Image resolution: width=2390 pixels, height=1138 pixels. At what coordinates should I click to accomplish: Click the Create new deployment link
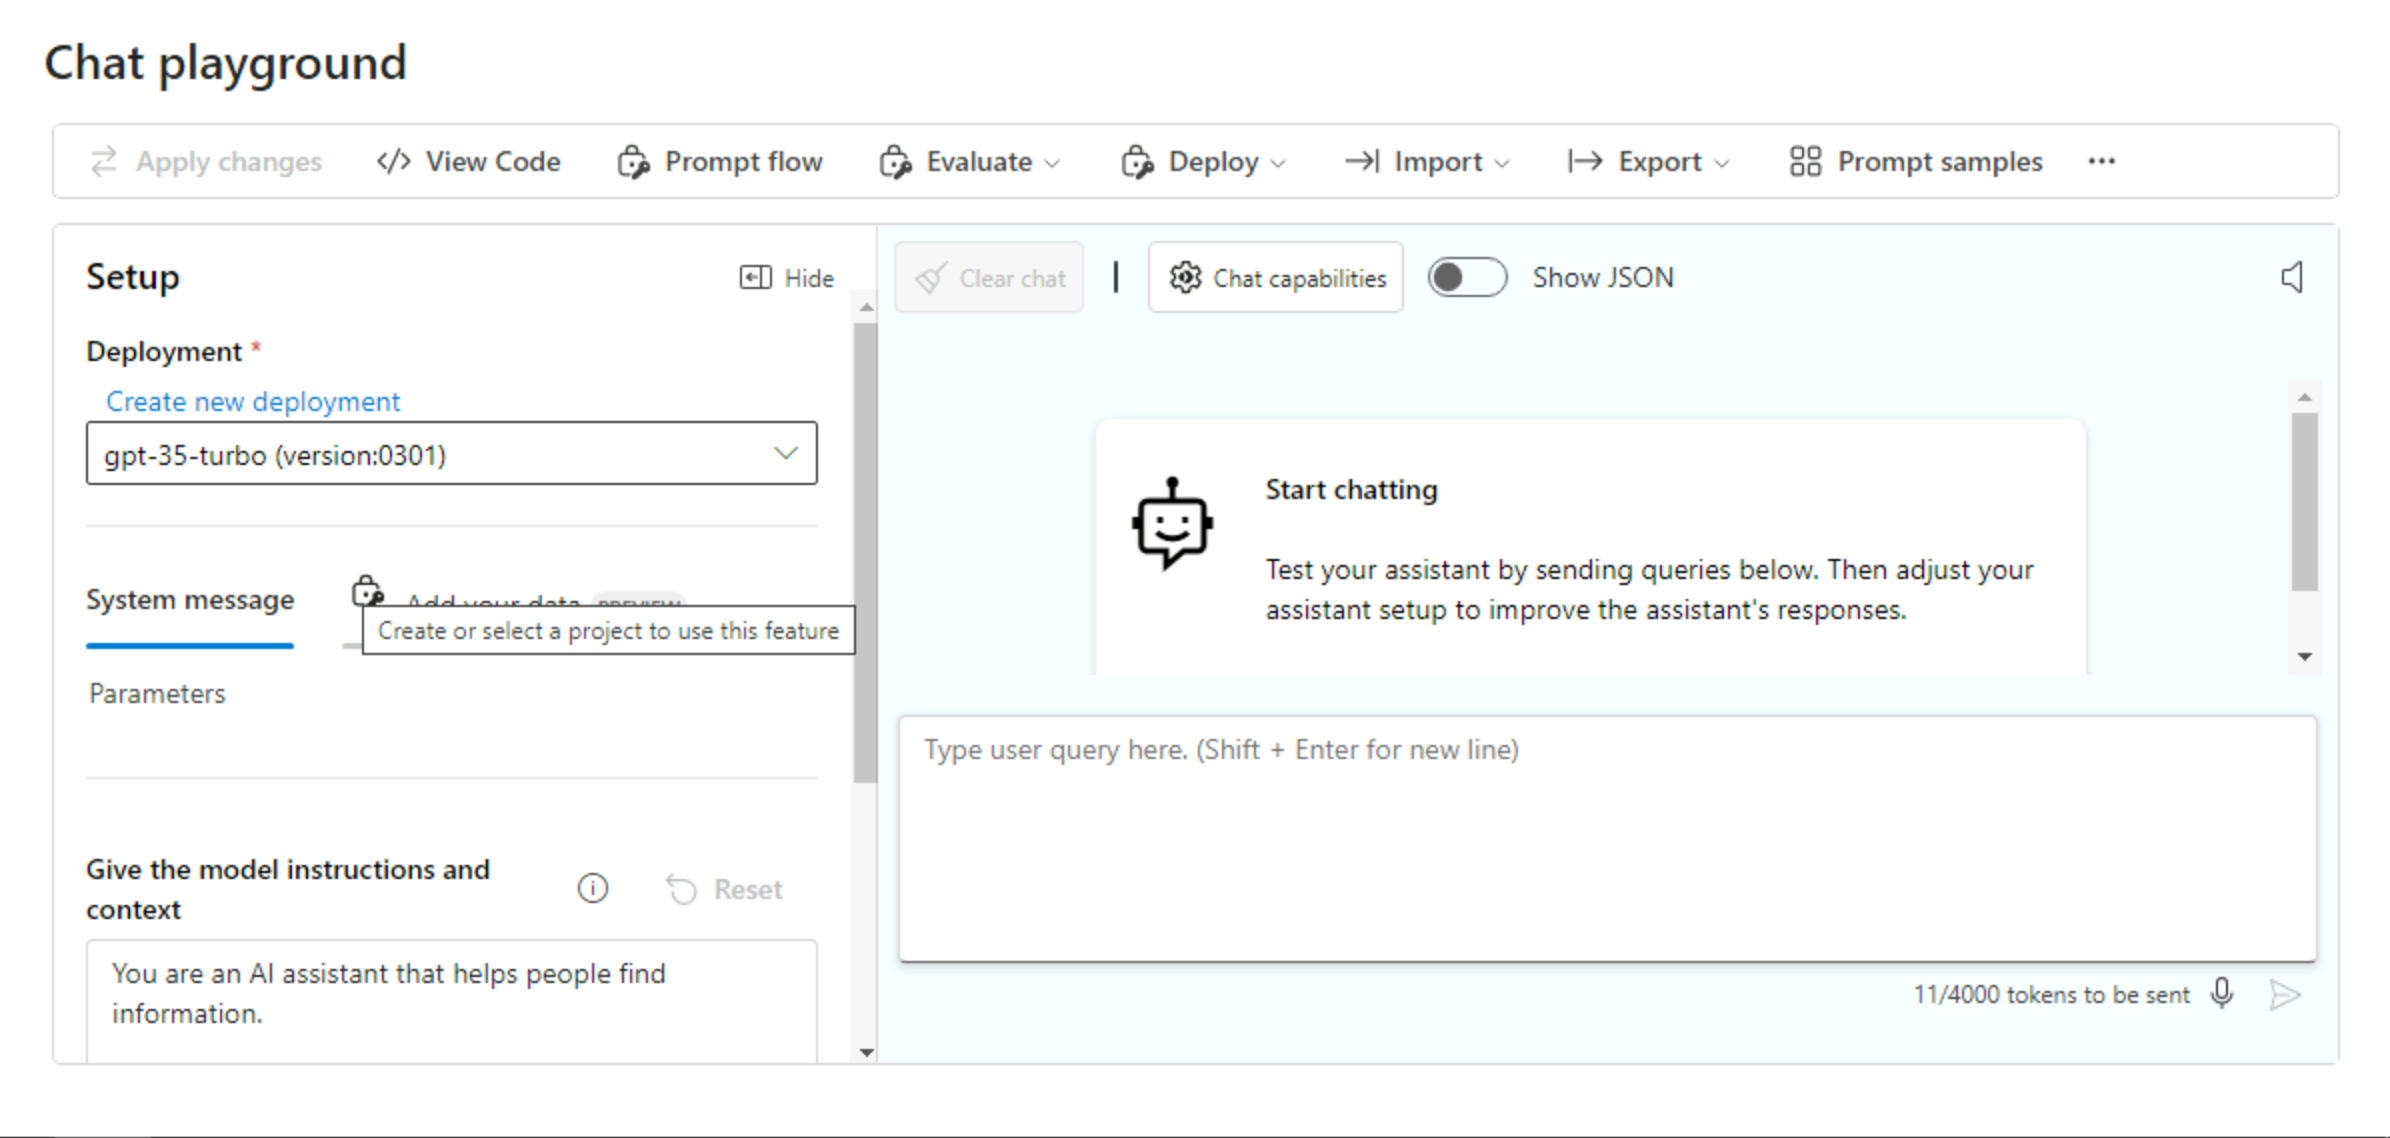(253, 401)
